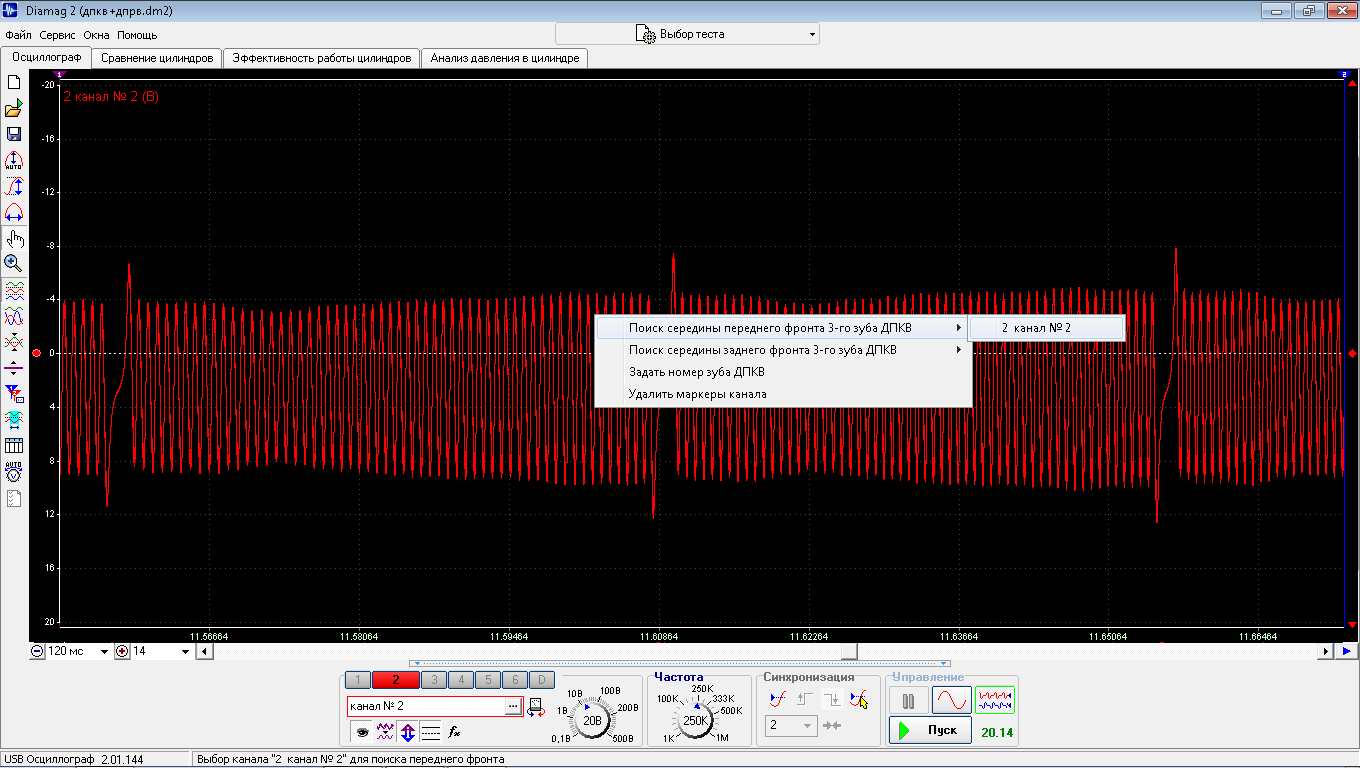Screen dimensions: 1360x768
Task: Click the overlaid sine waves display icon
Action: [14, 316]
